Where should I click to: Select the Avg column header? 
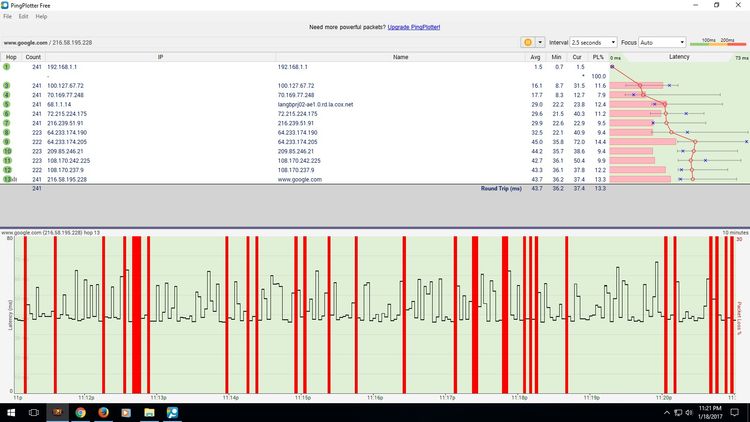pyautogui.click(x=535, y=57)
